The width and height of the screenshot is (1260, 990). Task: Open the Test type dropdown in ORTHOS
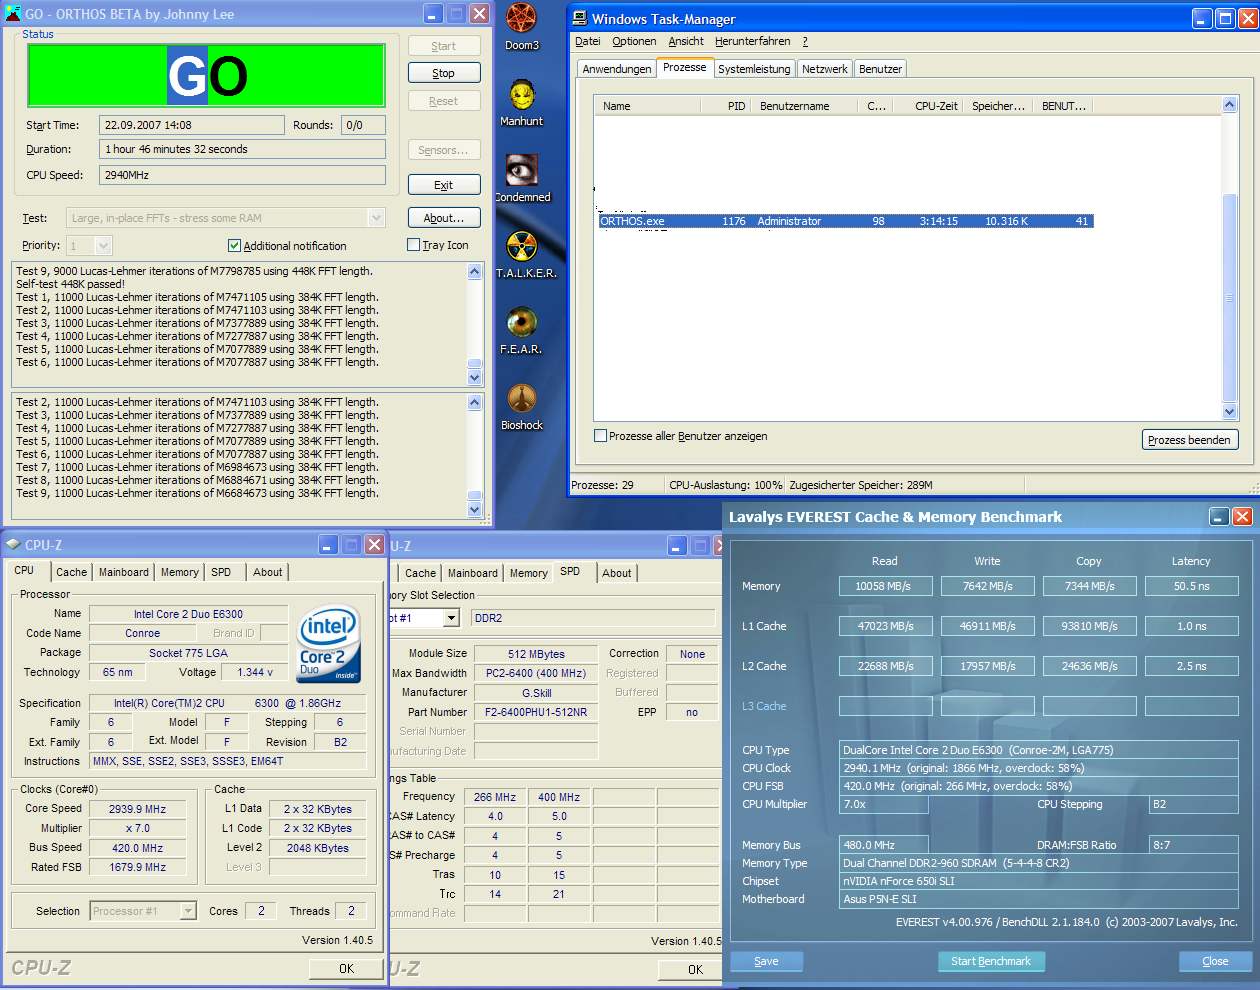[376, 218]
